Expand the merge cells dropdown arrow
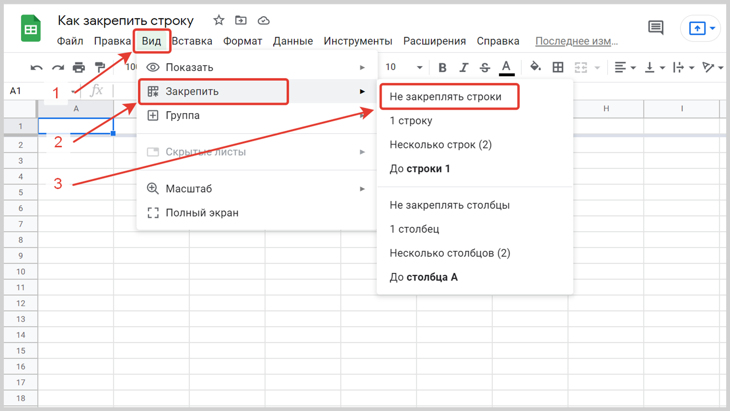The height and width of the screenshot is (411, 730). point(597,68)
